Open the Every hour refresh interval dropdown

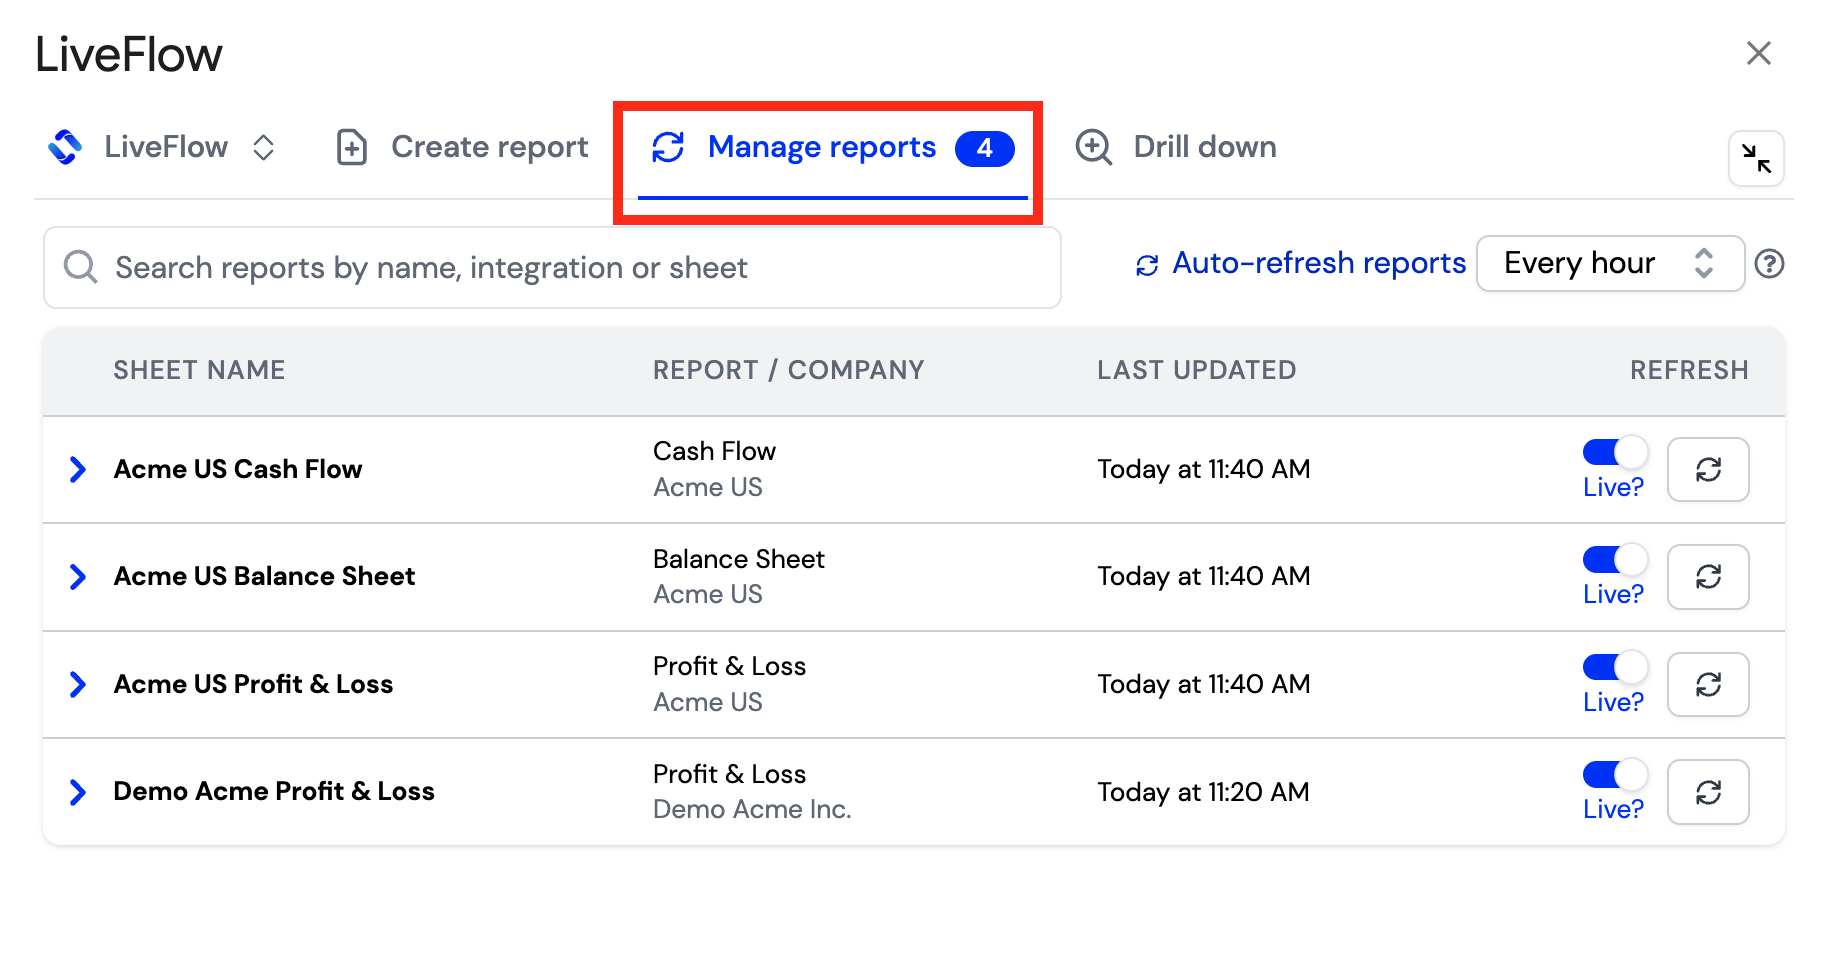(1610, 263)
